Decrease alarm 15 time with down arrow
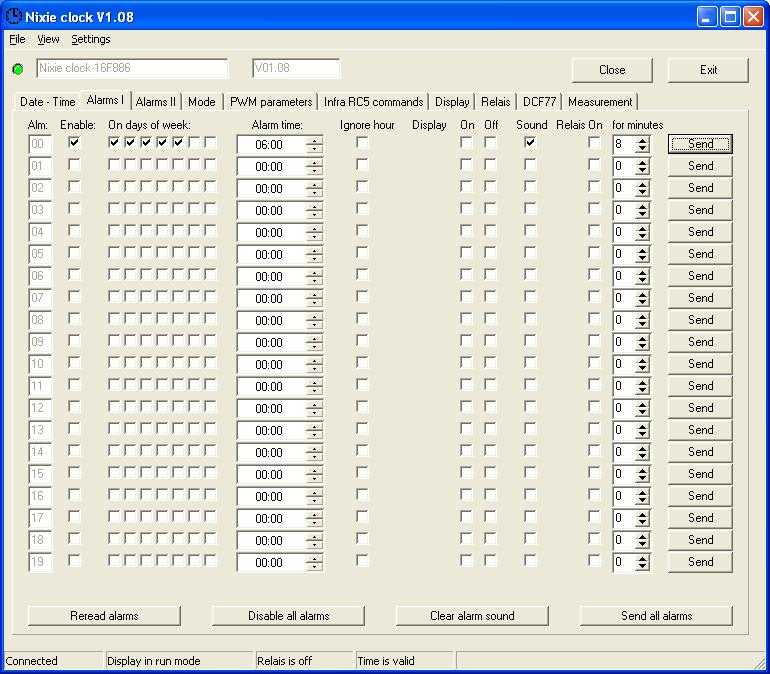 (314, 479)
